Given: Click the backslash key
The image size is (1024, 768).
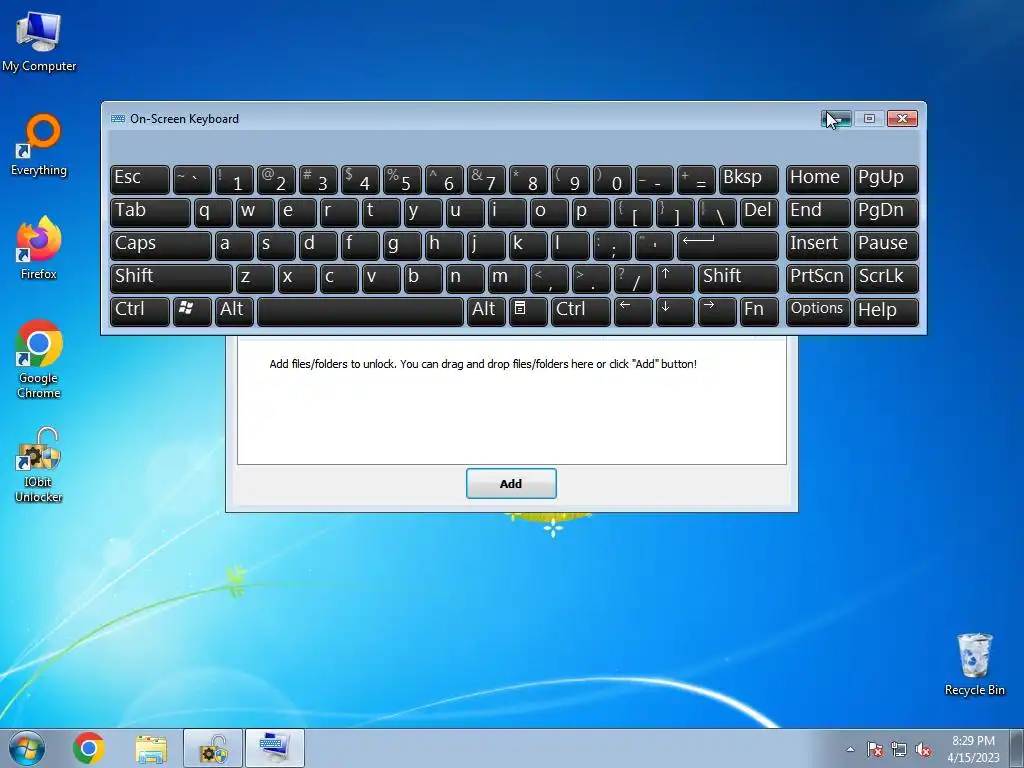Looking at the screenshot, I should [717, 212].
